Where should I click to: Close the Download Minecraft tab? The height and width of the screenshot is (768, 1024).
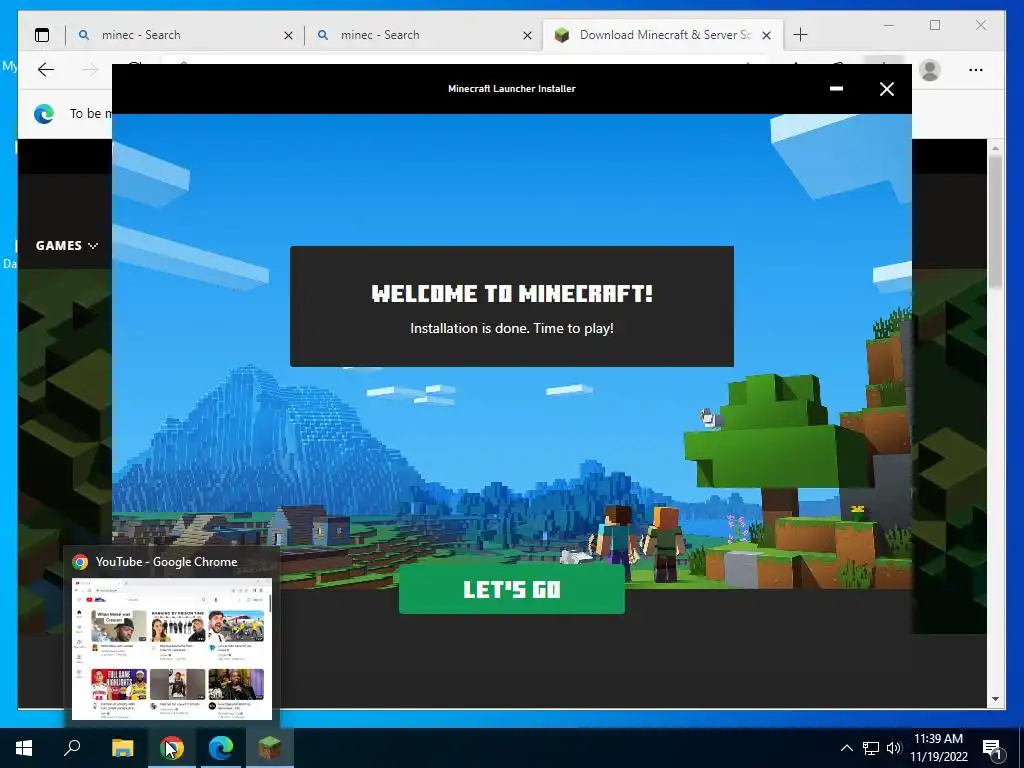pyautogui.click(x=767, y=35)
